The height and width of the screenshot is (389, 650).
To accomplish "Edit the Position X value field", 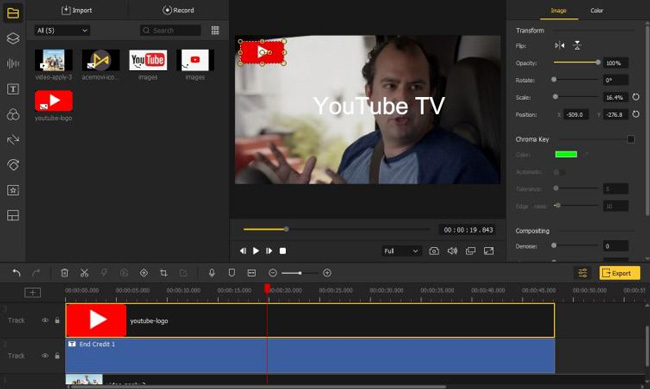I will point(576,114).
